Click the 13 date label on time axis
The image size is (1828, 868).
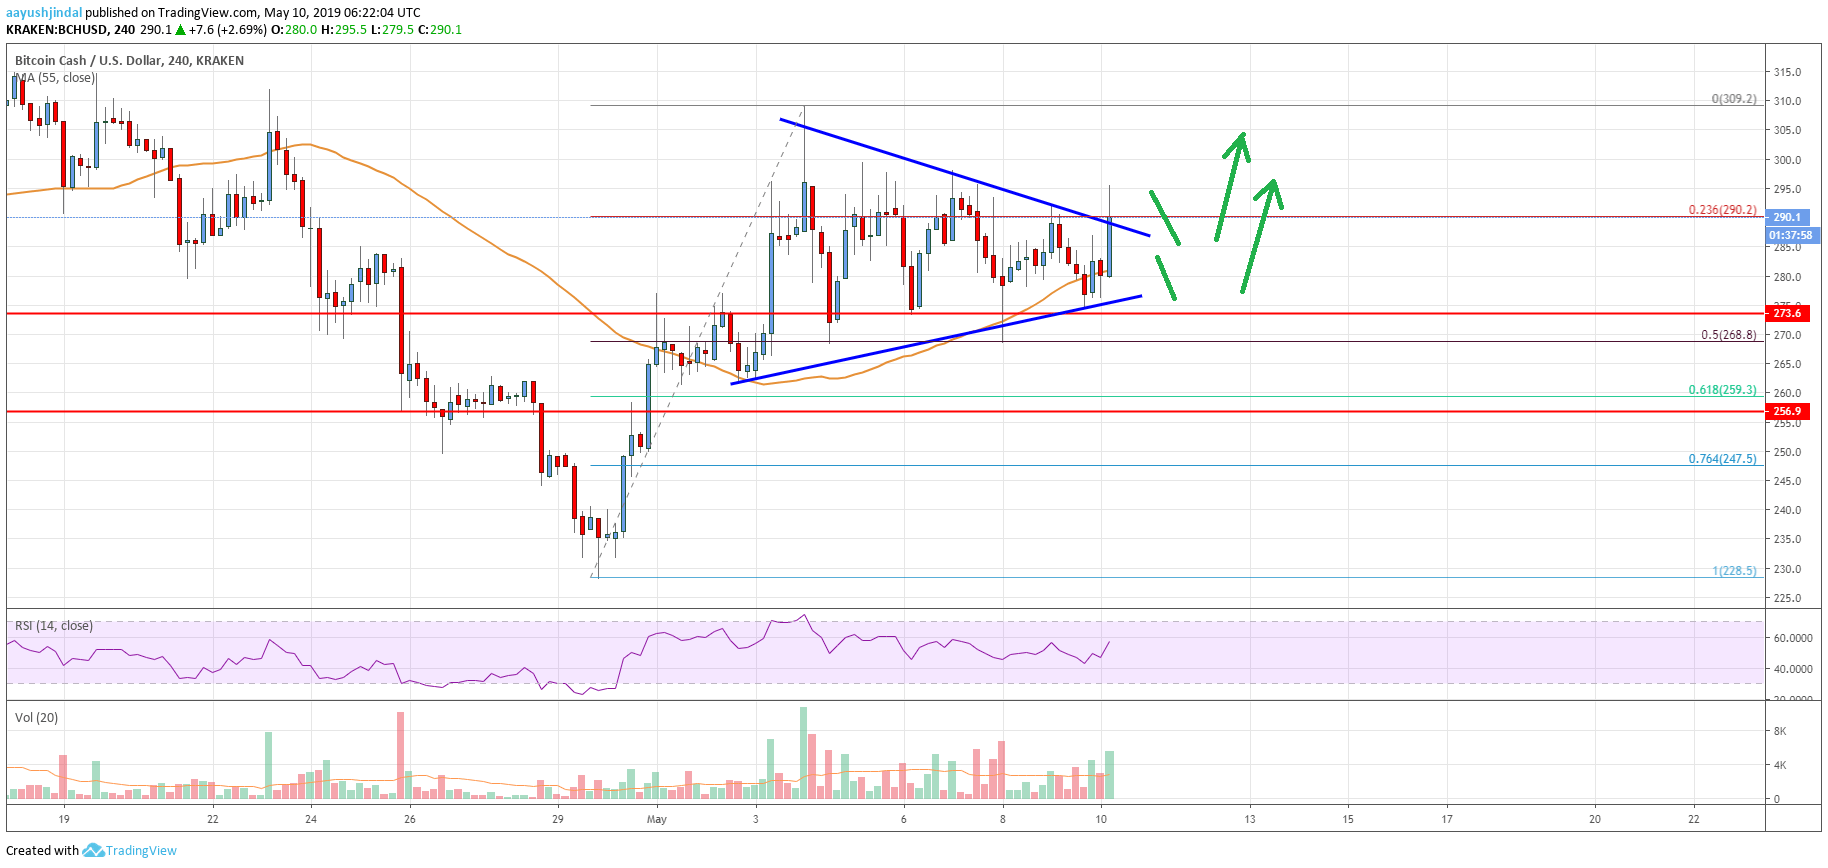(1250, 819)
